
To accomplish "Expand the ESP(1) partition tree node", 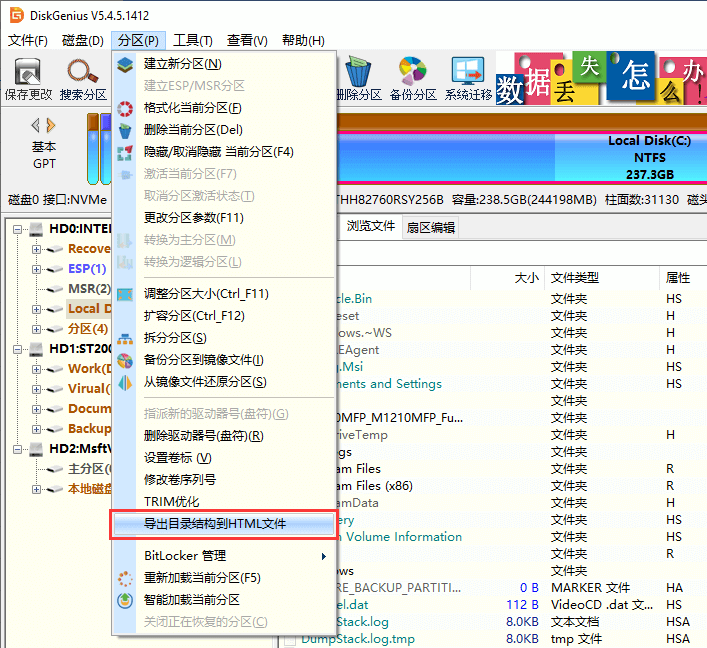I will click(36, 269).
